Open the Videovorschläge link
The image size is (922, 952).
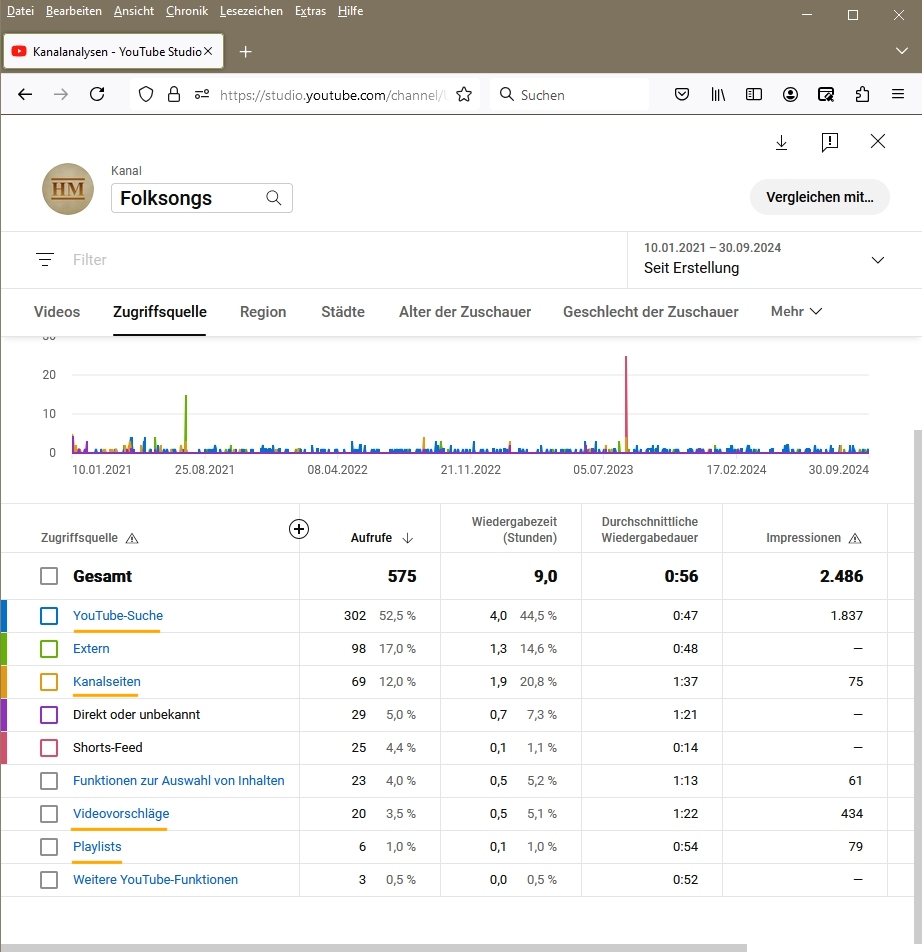point(121,814)
